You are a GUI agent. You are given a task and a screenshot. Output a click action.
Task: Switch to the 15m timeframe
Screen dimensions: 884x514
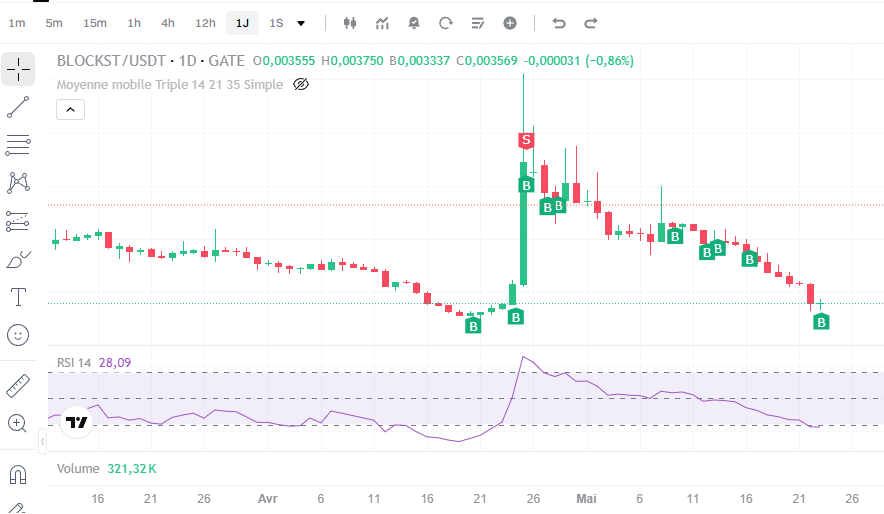[95, 23]
